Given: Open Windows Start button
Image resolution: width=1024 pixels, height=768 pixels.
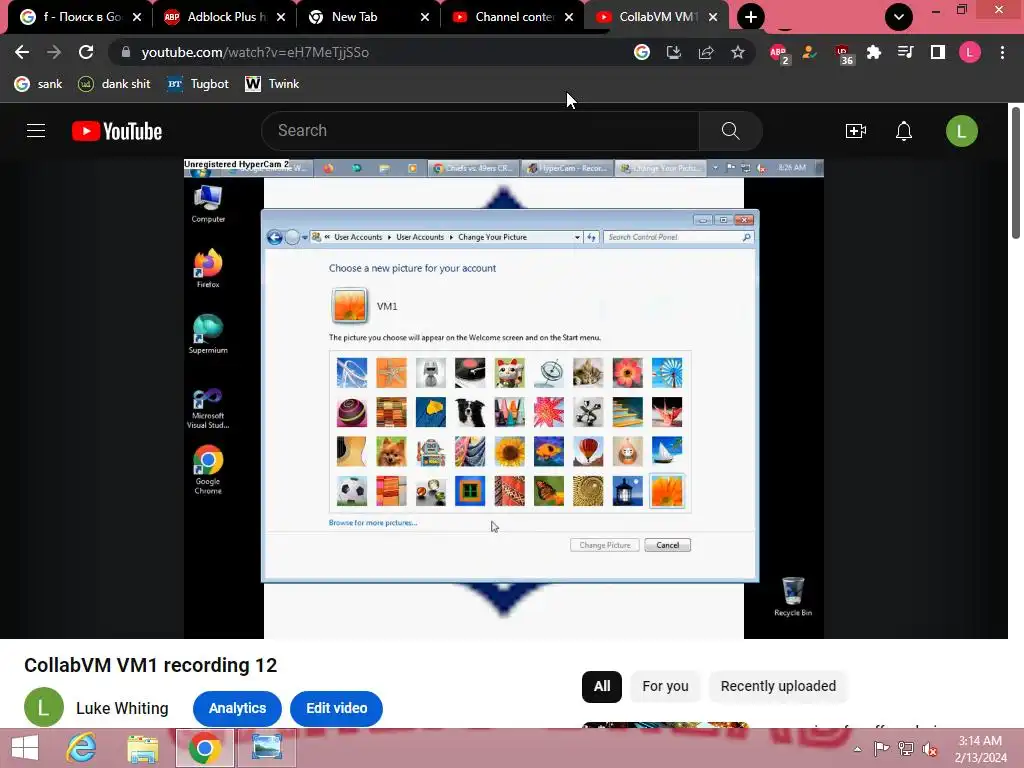Looking at the screenshot, I should pos(25,748).
